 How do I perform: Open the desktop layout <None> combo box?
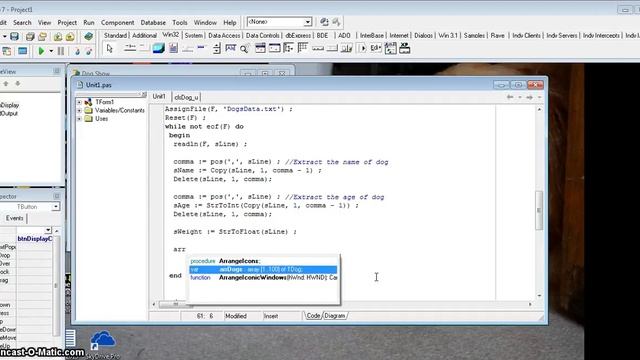tap(279, 22)
